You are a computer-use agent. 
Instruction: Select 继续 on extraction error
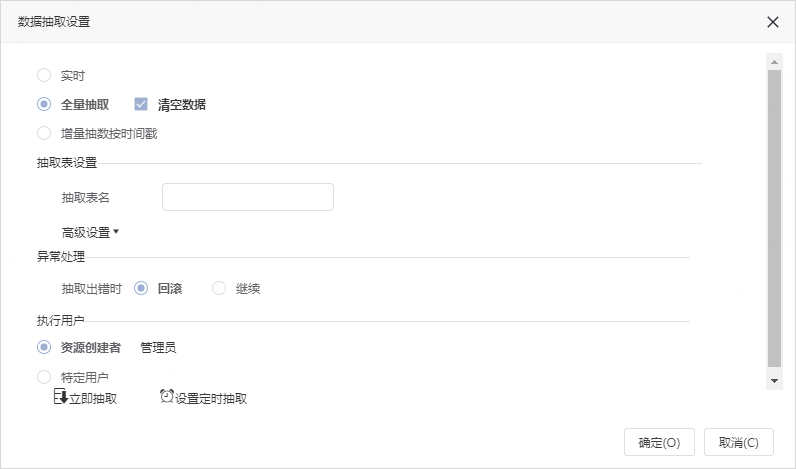[219, 288]
